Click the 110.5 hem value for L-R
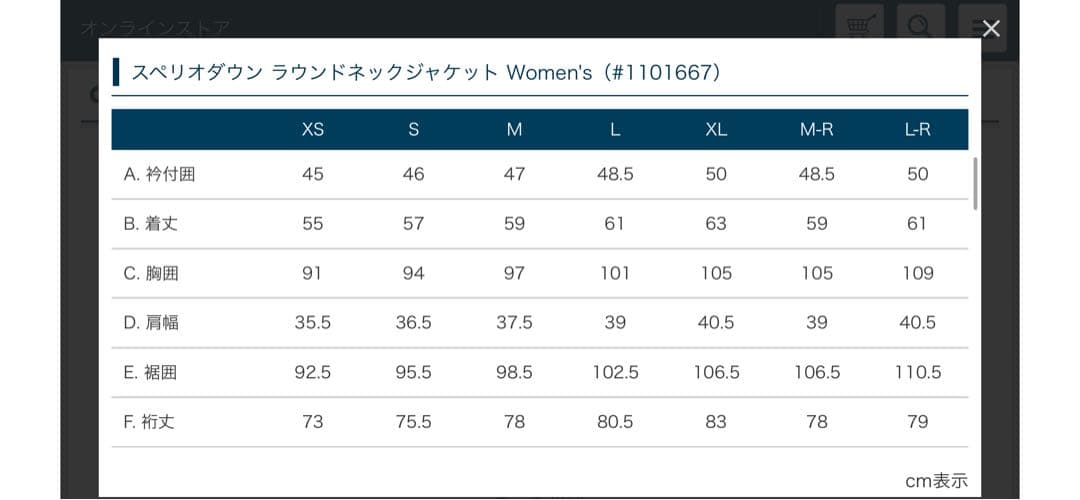 [917, 373]
